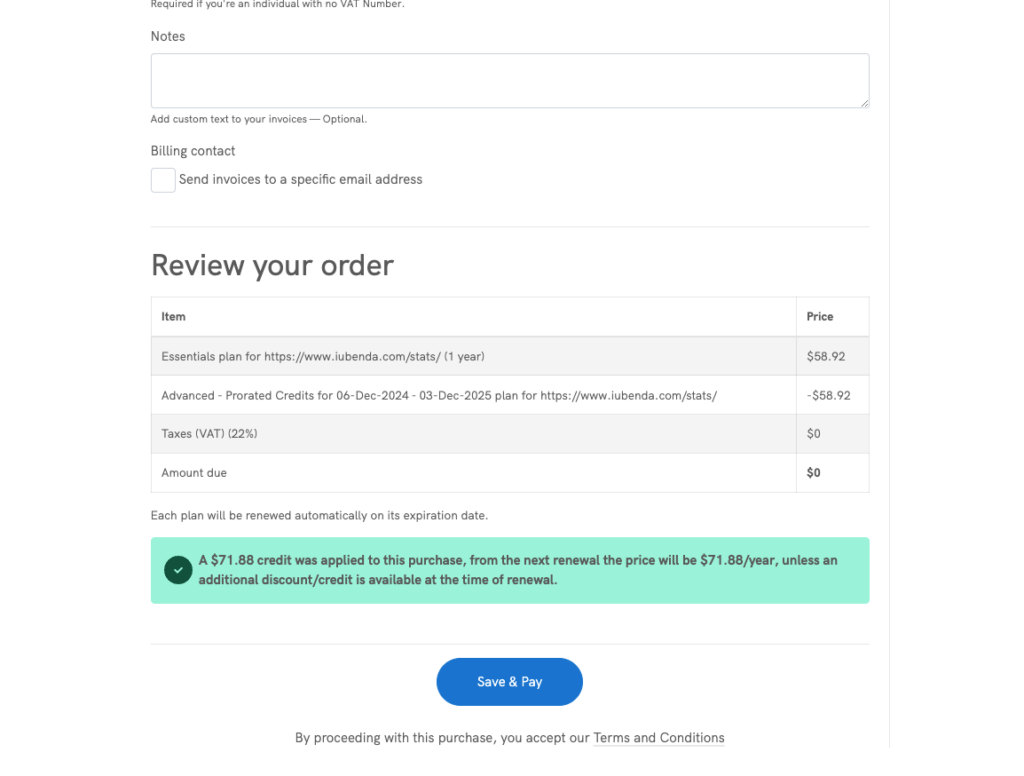Click the bold $0 amount due value

(x=814, y=473)
